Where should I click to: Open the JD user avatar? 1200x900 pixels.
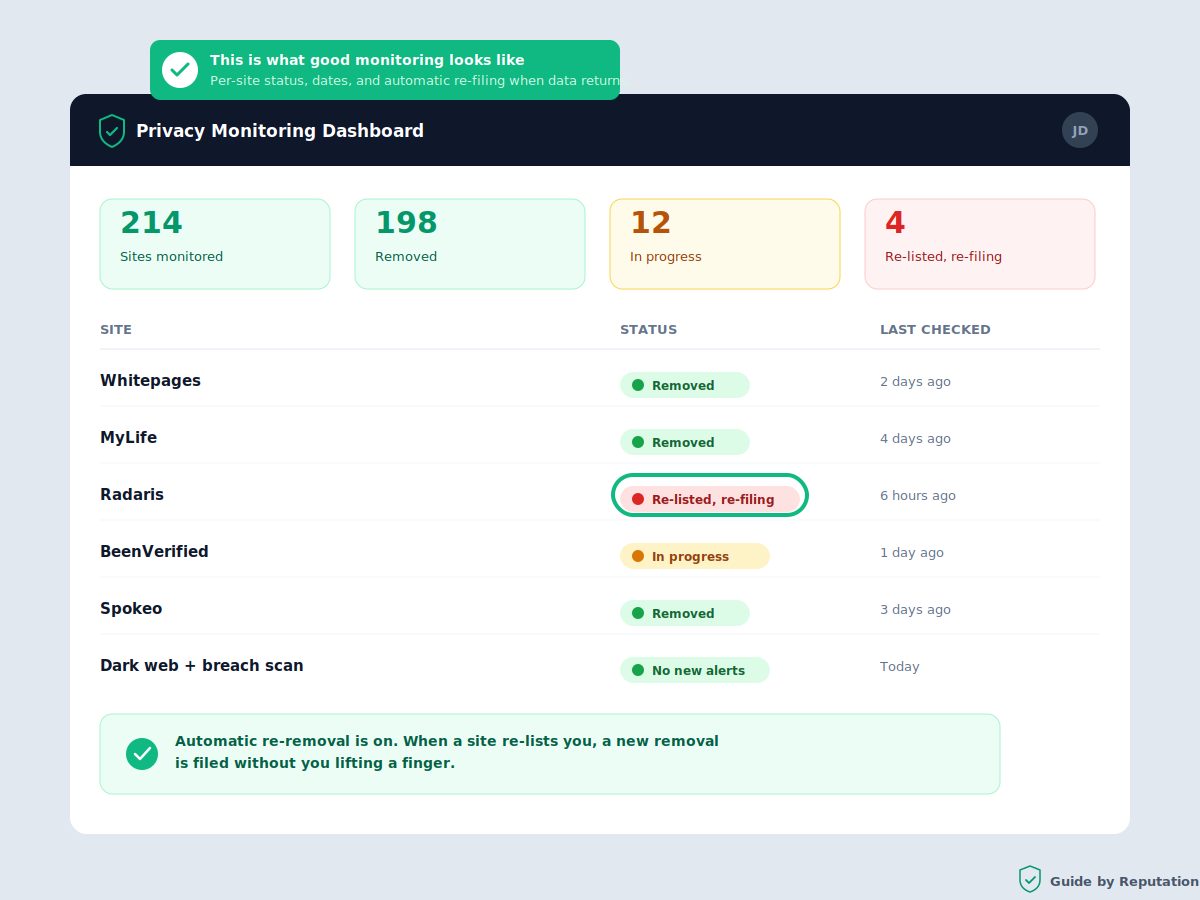[x=1080, y=130]
